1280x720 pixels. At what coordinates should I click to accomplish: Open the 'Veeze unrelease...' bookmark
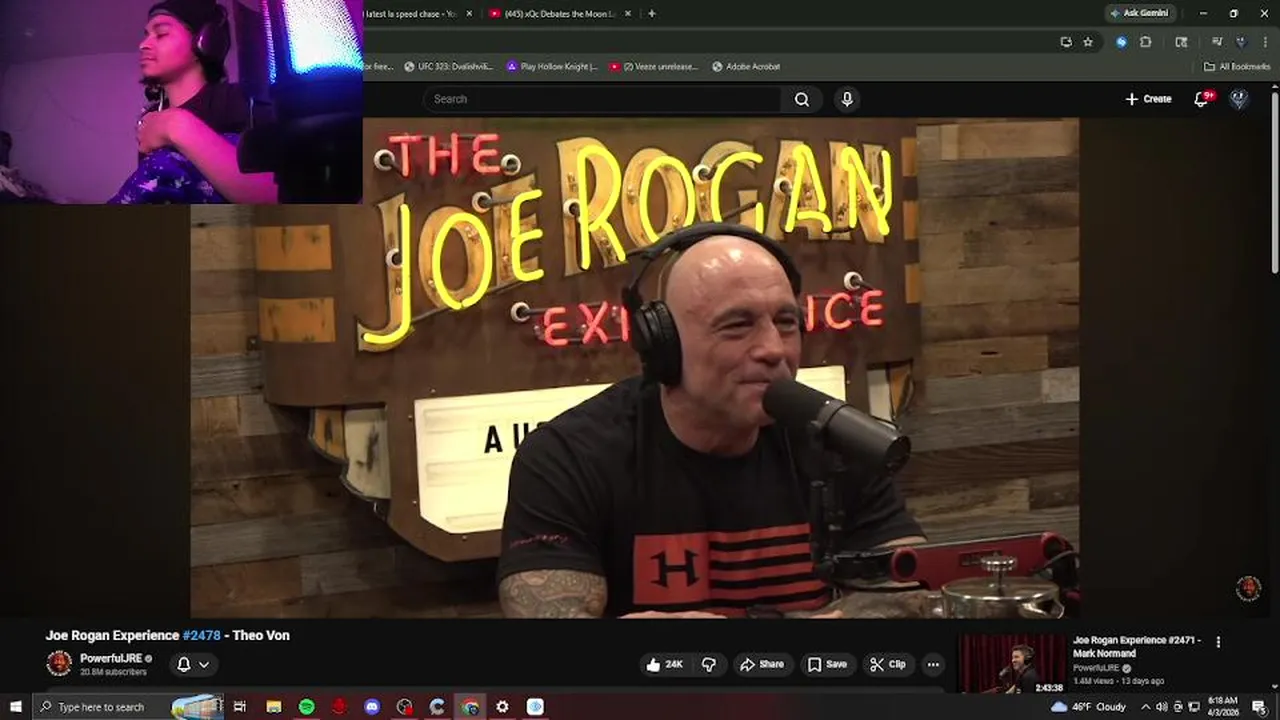click(653, 66)
